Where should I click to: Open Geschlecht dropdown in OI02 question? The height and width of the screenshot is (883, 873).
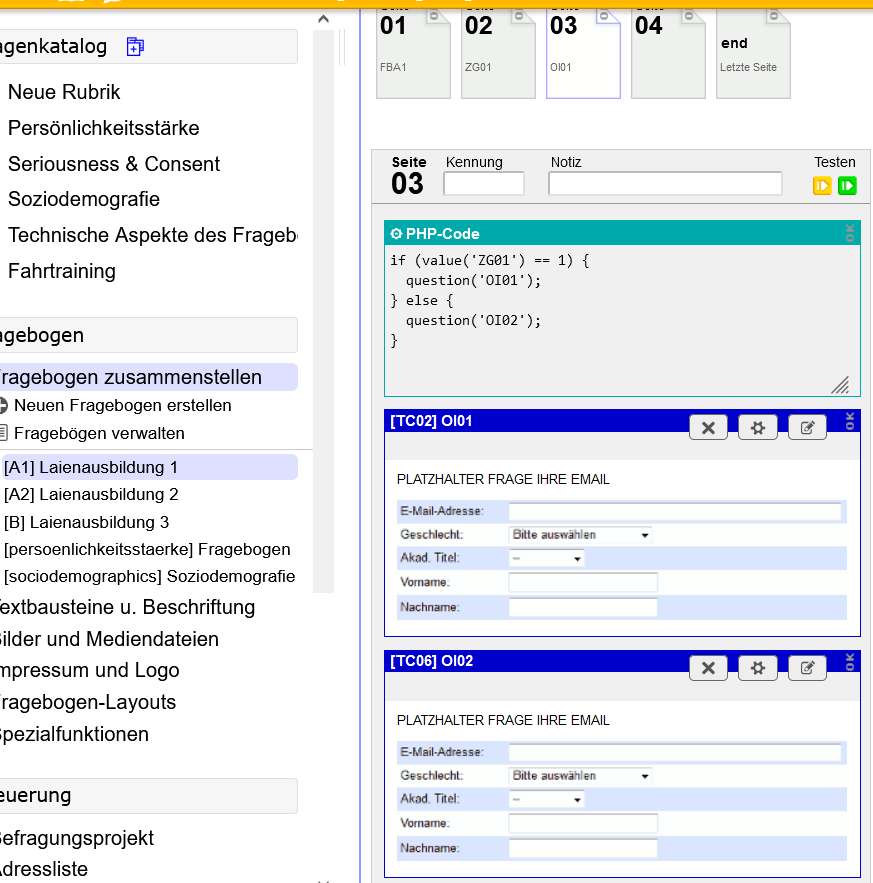pos(580,776)
